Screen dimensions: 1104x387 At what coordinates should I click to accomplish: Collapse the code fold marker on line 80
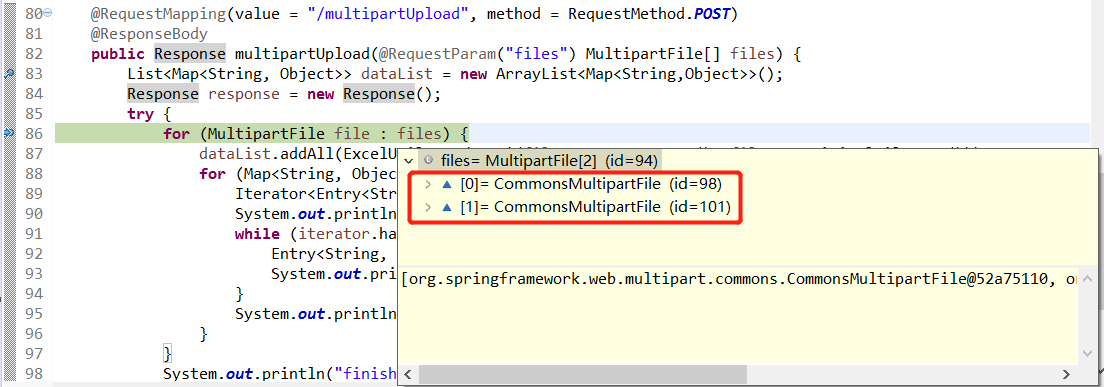point(48,13)
